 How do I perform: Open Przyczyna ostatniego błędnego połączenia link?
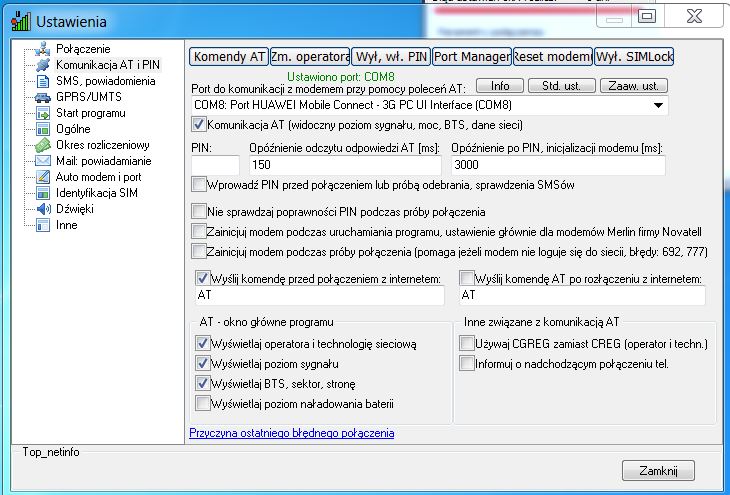291,433
